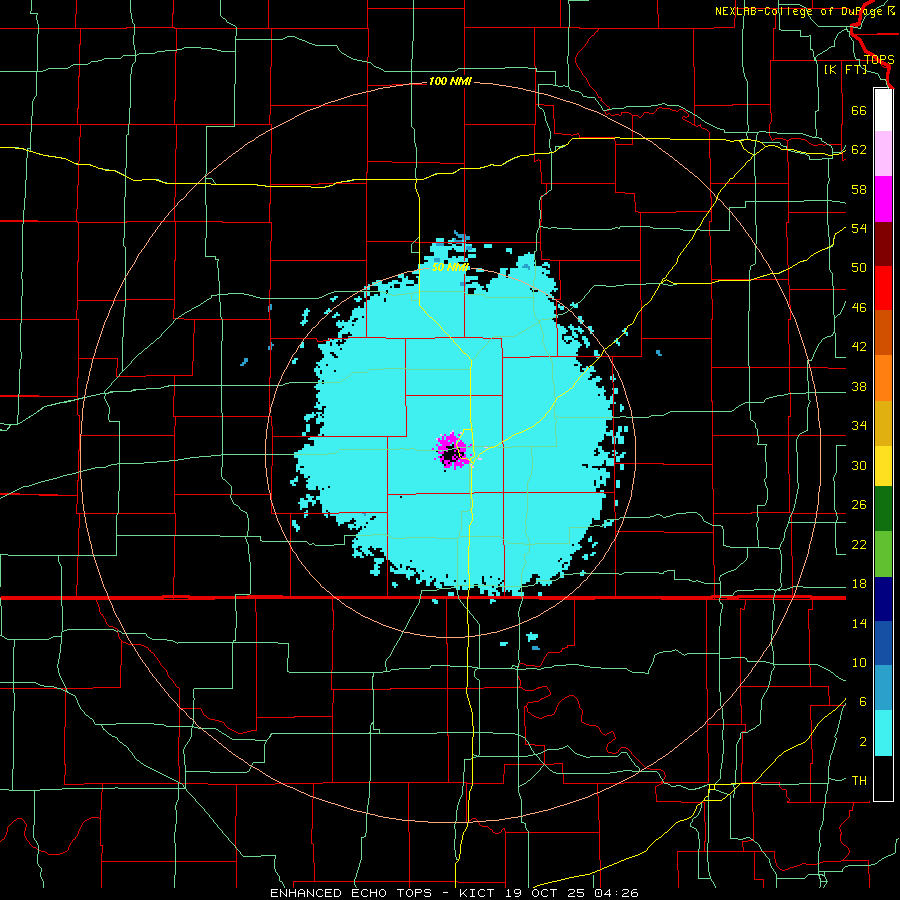The image size is (900, 900).
Task: Click the legend value 22
Action: click(859, 544)
